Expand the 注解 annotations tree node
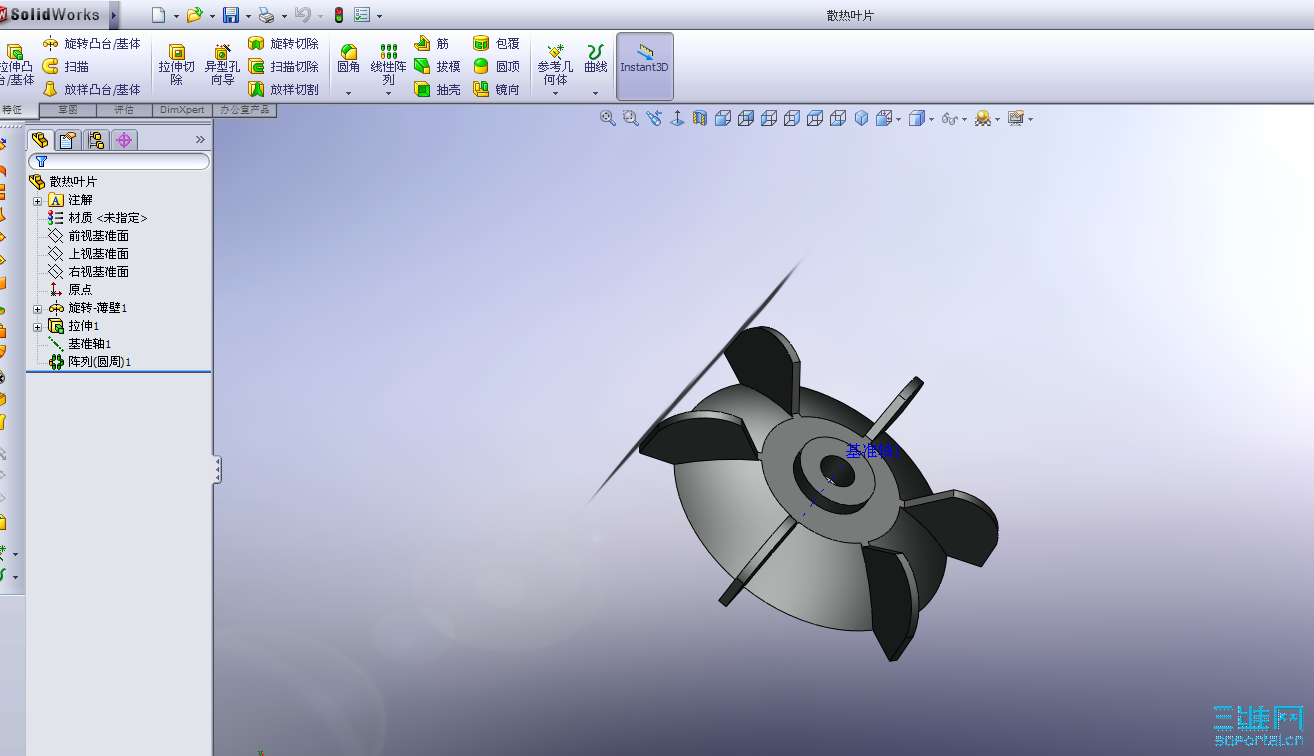The height and width of the screenshot is (756, 1314). (x=38, y=200)
